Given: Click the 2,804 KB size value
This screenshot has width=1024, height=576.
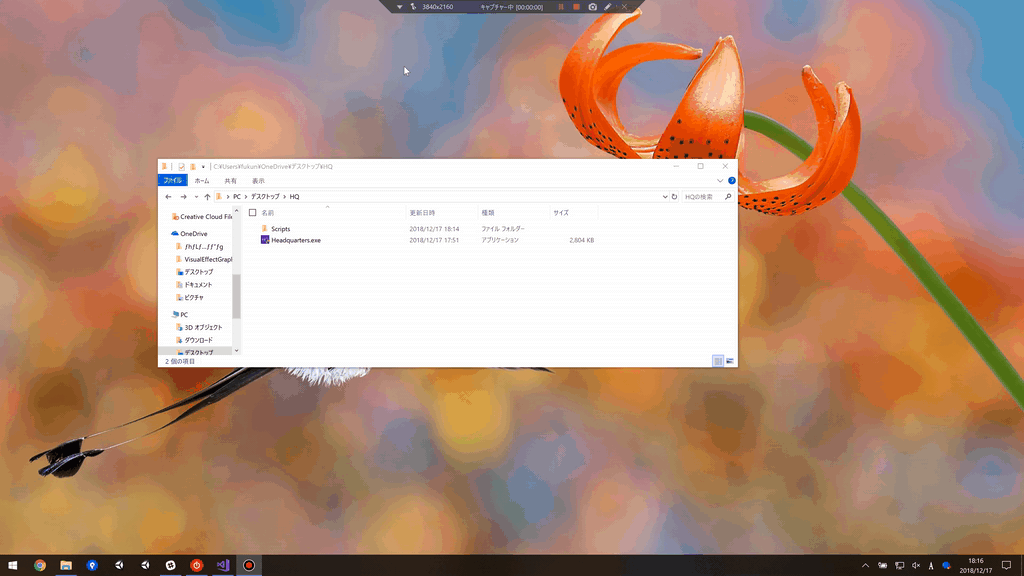Looking at the screenshot, I should point(581,240).
